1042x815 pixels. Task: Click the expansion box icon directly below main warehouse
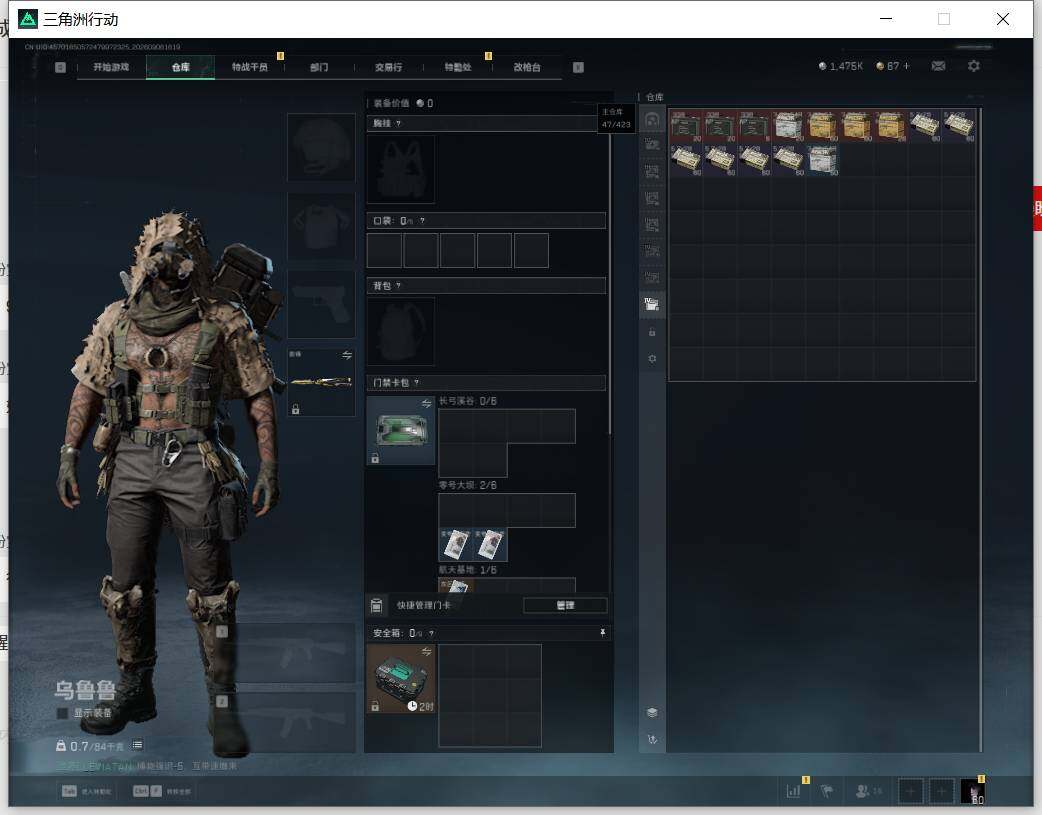(x=652, y=145)
